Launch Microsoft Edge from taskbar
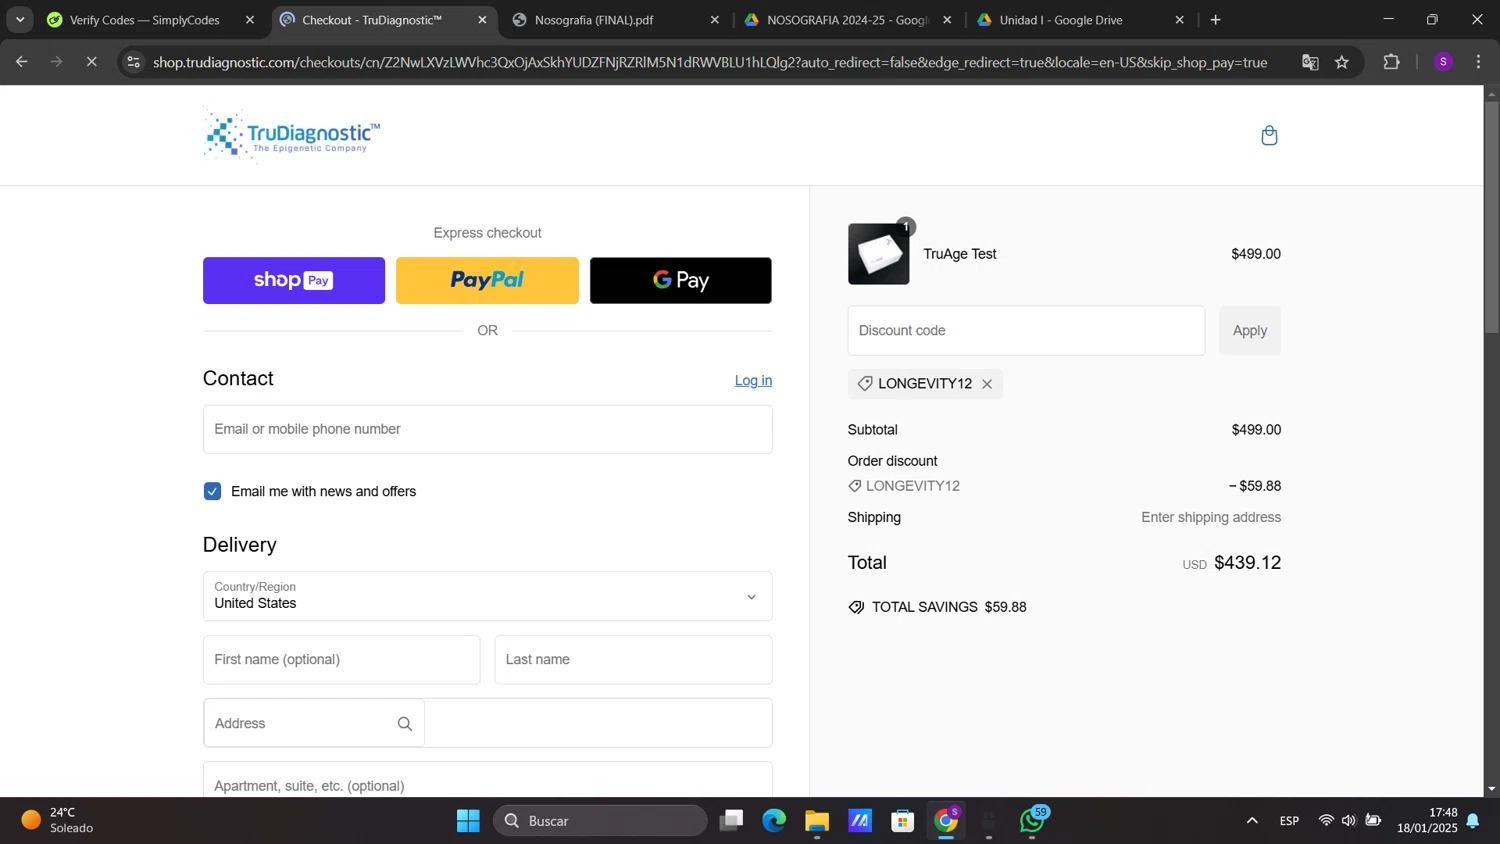Screen dimensions: 1500x844 (774, 821)
